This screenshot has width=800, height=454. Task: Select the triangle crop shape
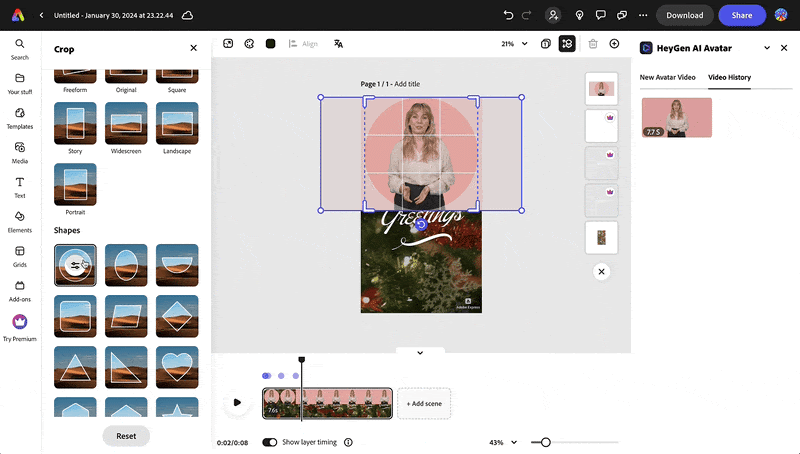click(75, 367)
